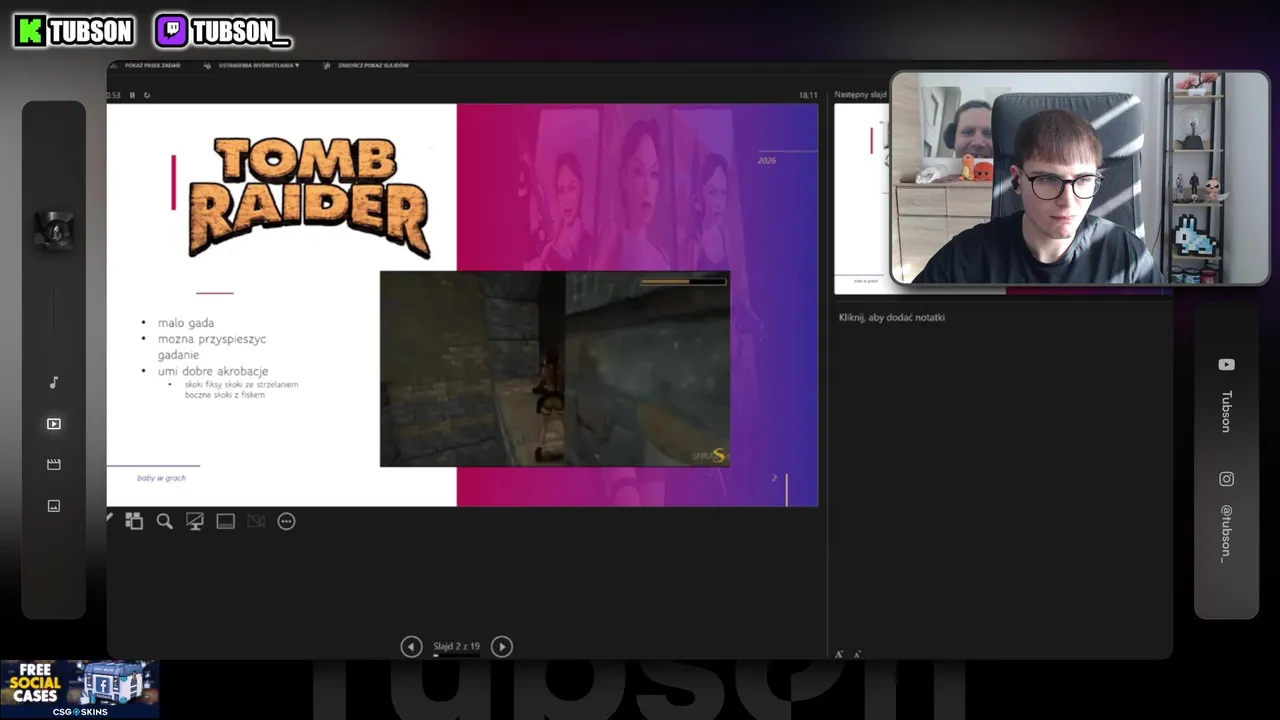
Task: Open See all slides grid view
Action: (134, 521)
